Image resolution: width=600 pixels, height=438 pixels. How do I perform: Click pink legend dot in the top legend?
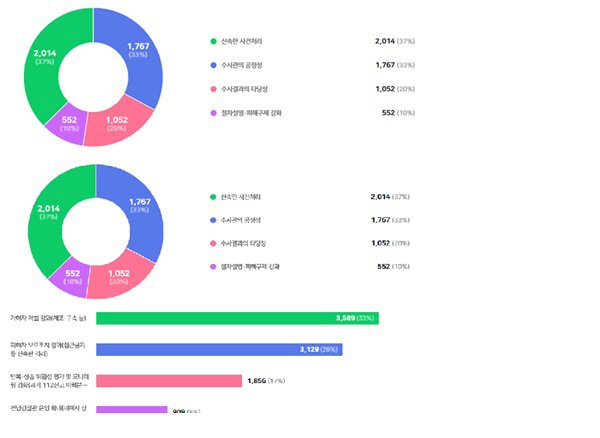point(213,89)
